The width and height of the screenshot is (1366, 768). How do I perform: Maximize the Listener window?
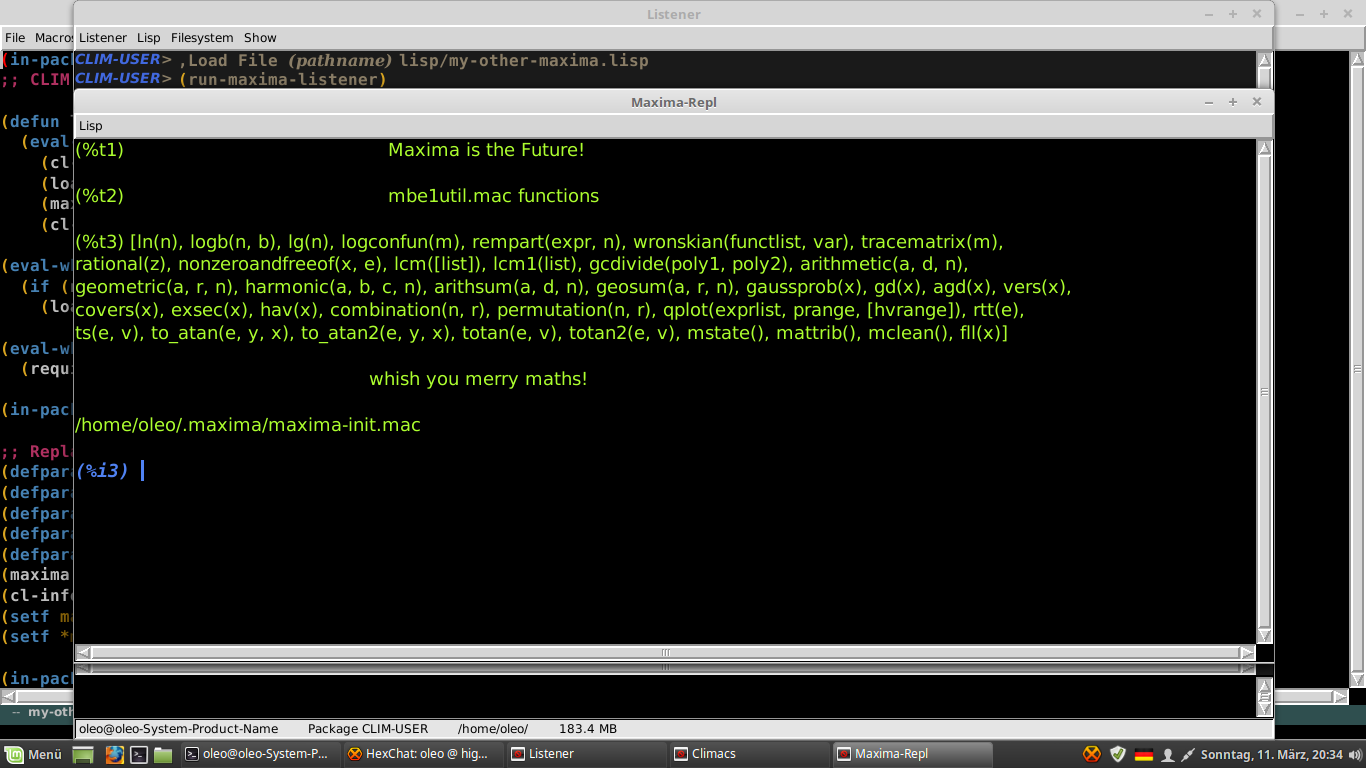[x=1233, y=14]
